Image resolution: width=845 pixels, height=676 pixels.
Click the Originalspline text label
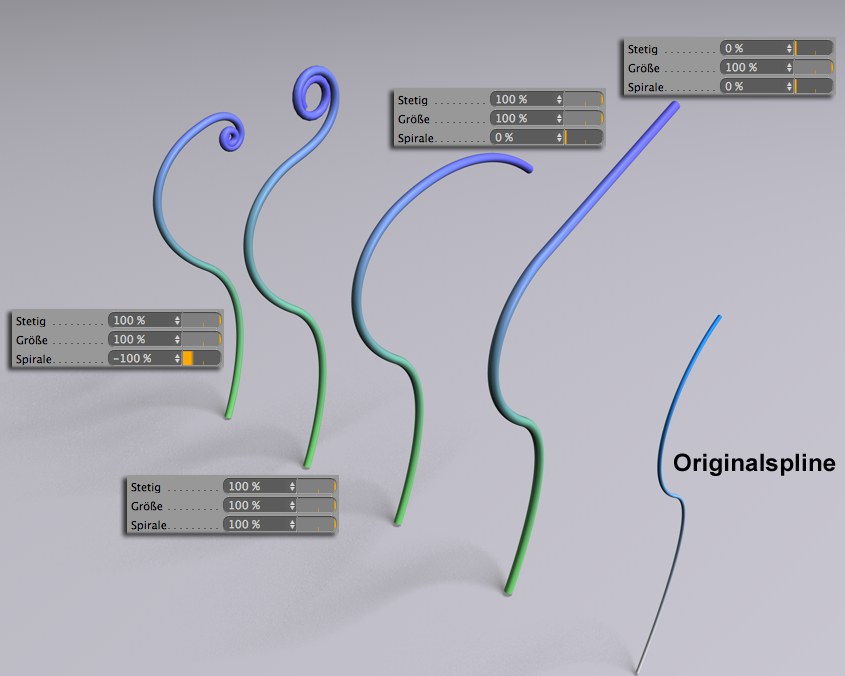pos(754,463)
